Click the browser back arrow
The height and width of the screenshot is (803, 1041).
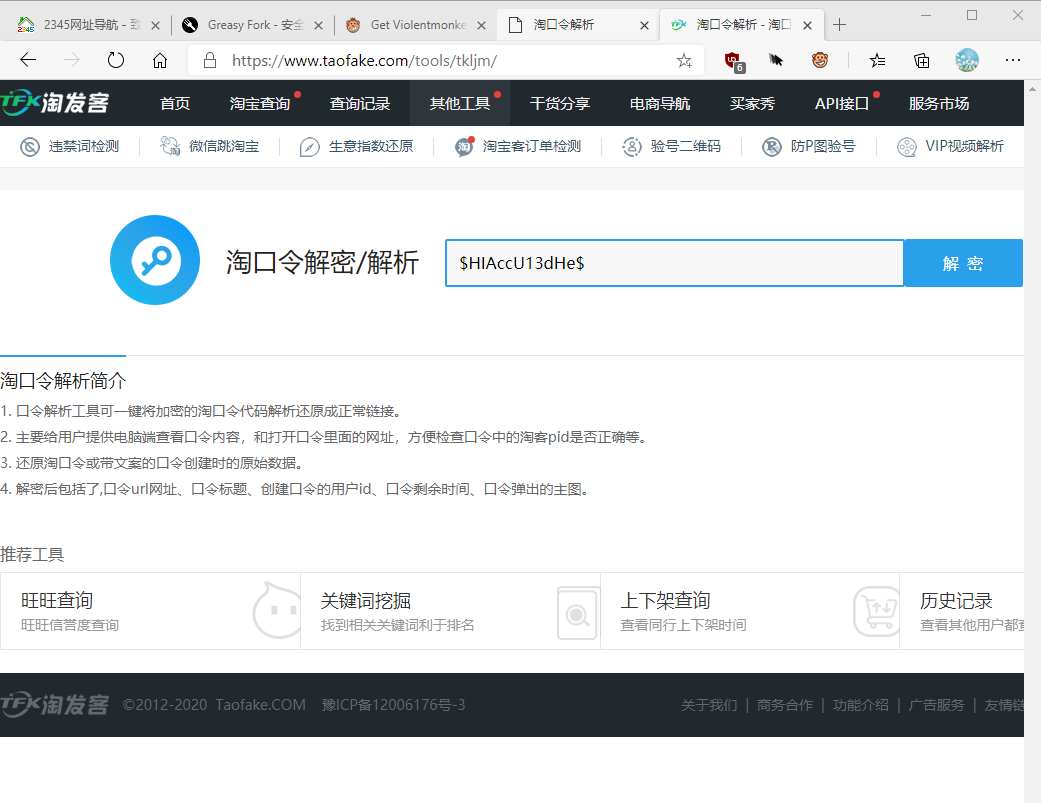point(28,60)
